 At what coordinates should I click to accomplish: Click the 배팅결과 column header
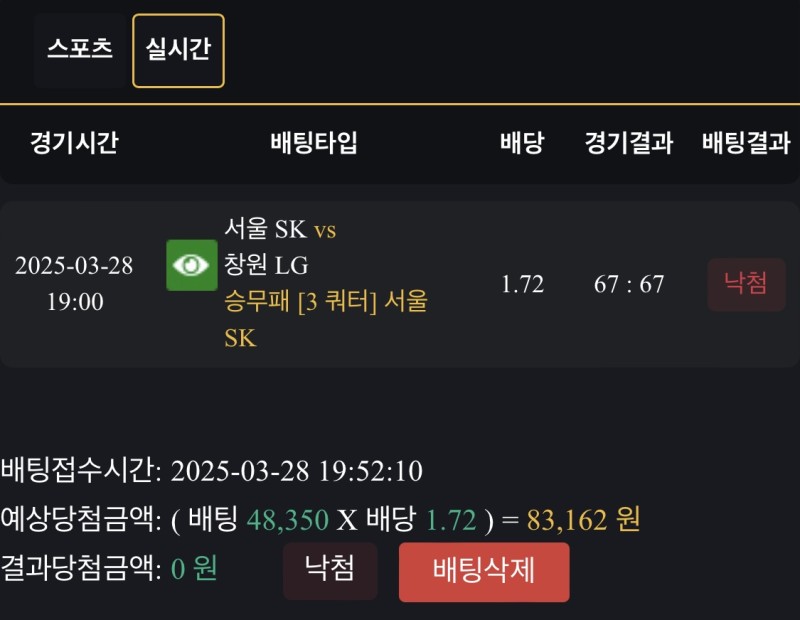(745, 143)
